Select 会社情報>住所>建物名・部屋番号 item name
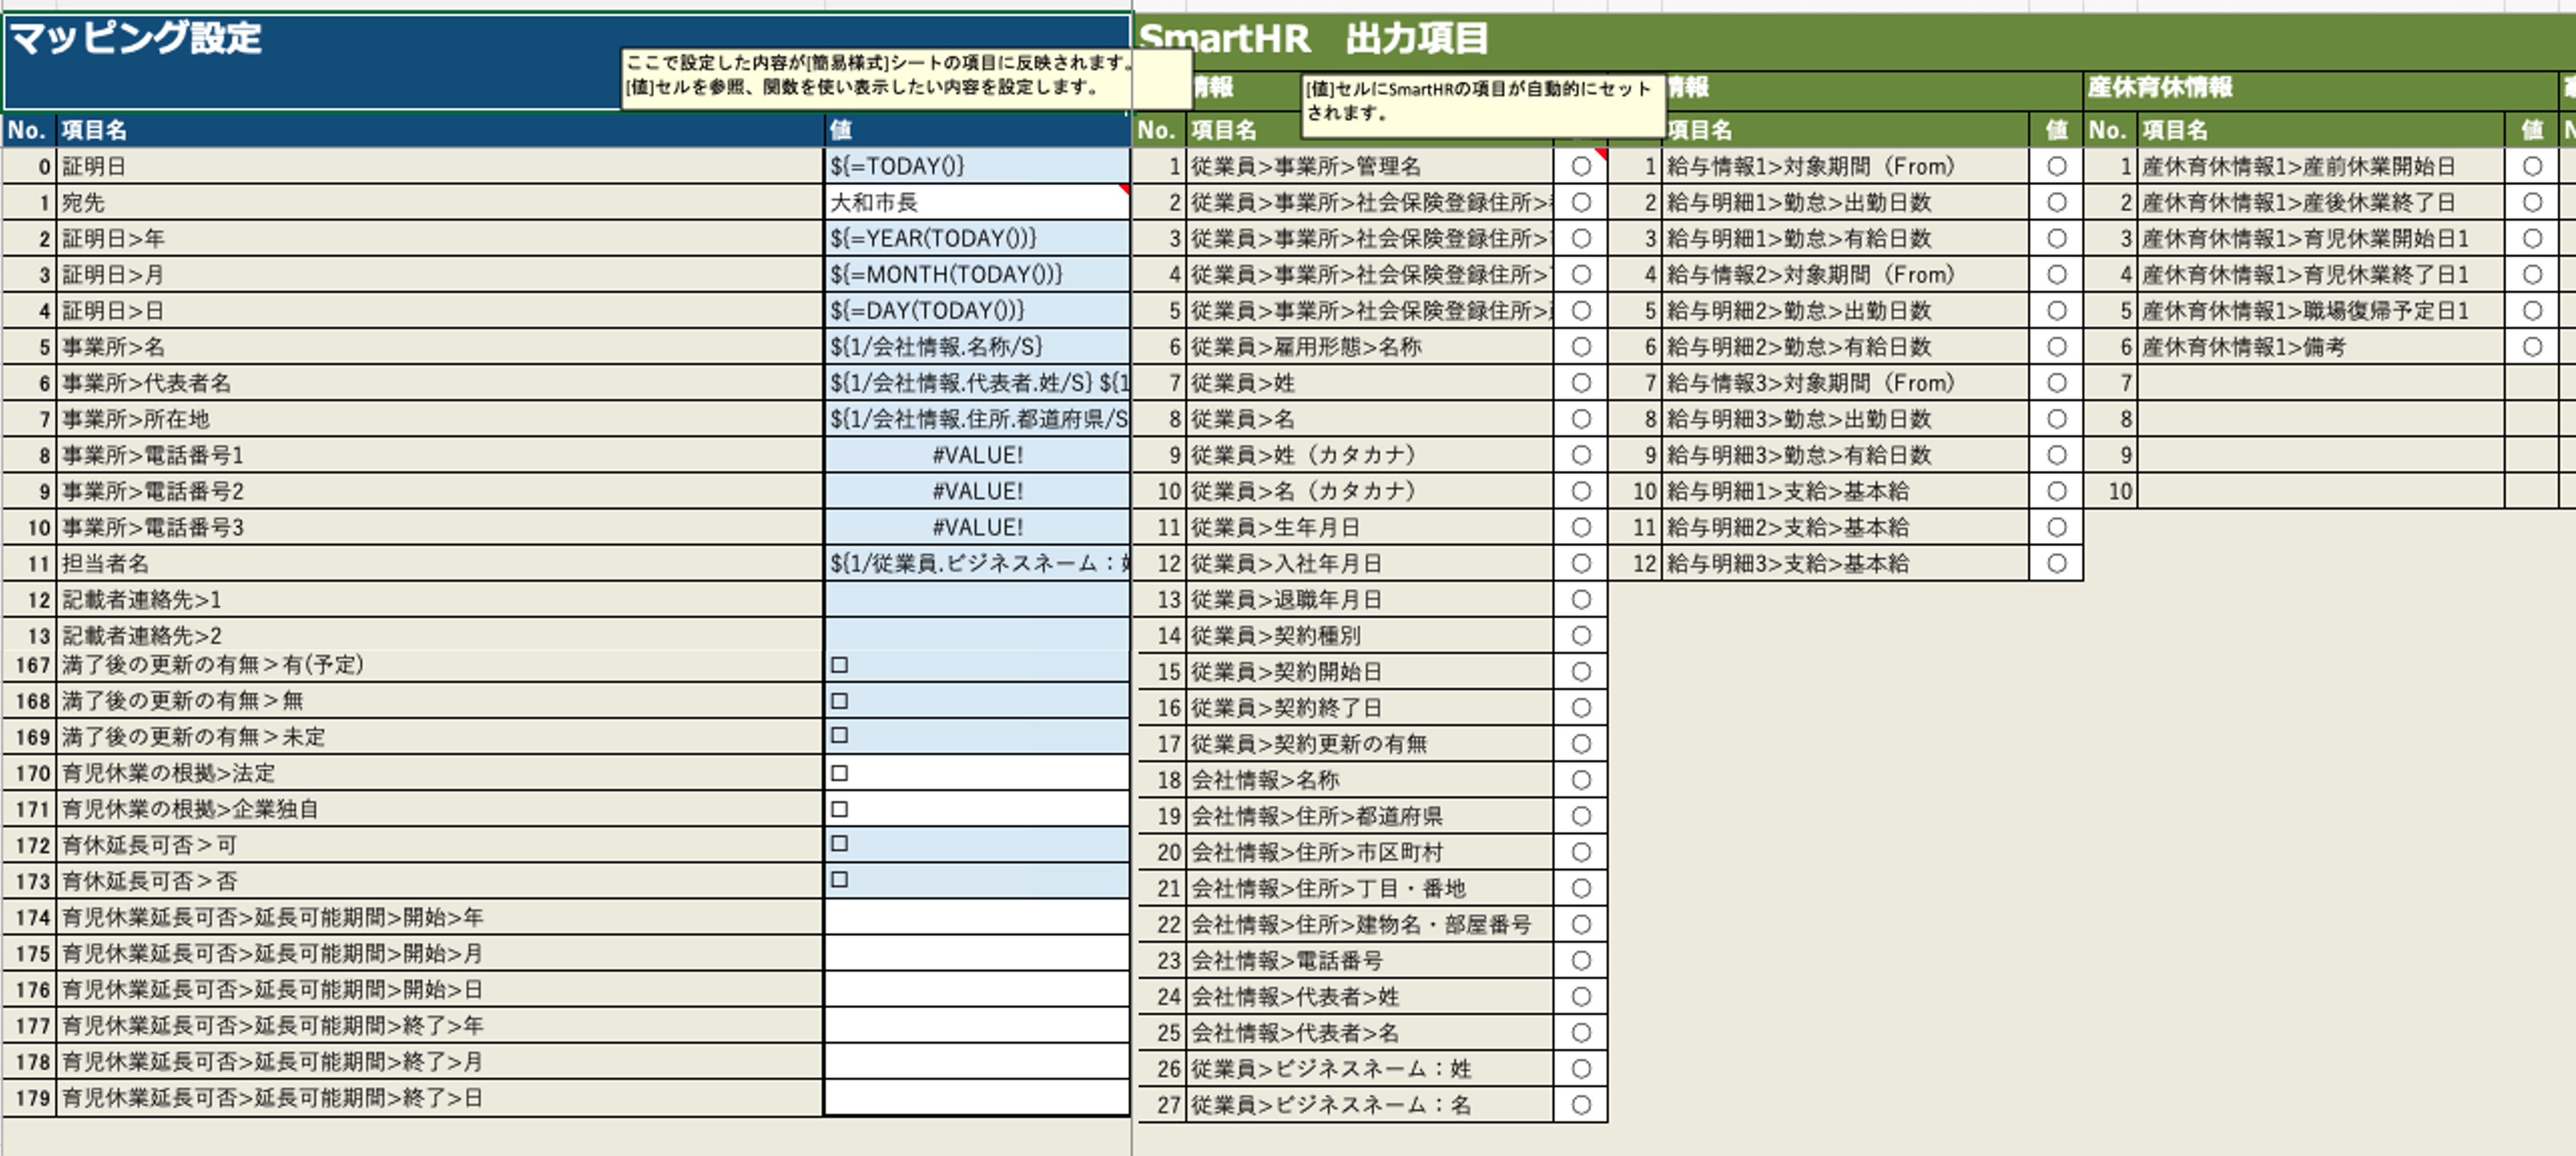 pyautogui.click(x=1369, y=924)
